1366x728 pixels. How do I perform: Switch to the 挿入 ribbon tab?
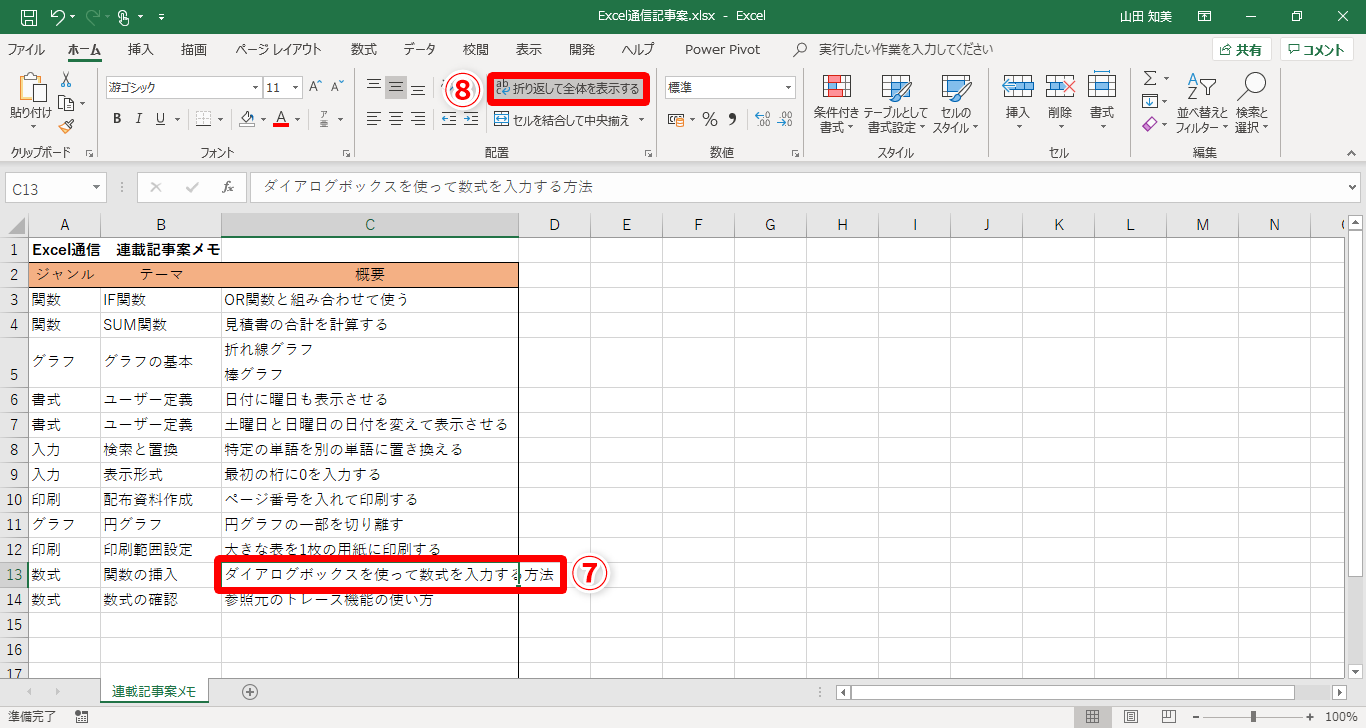[x=141, y=49]
